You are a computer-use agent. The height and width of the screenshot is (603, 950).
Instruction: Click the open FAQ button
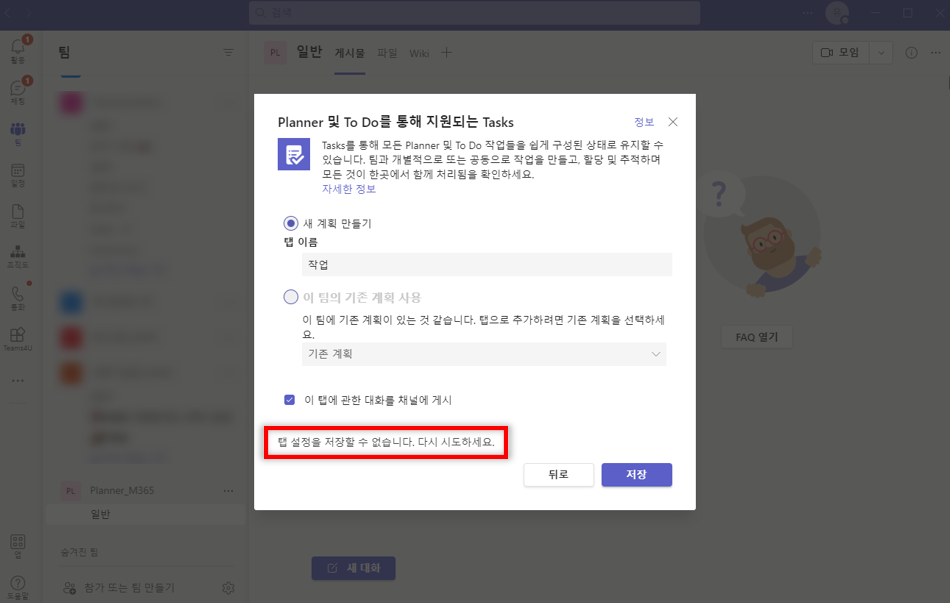[756, 337]
